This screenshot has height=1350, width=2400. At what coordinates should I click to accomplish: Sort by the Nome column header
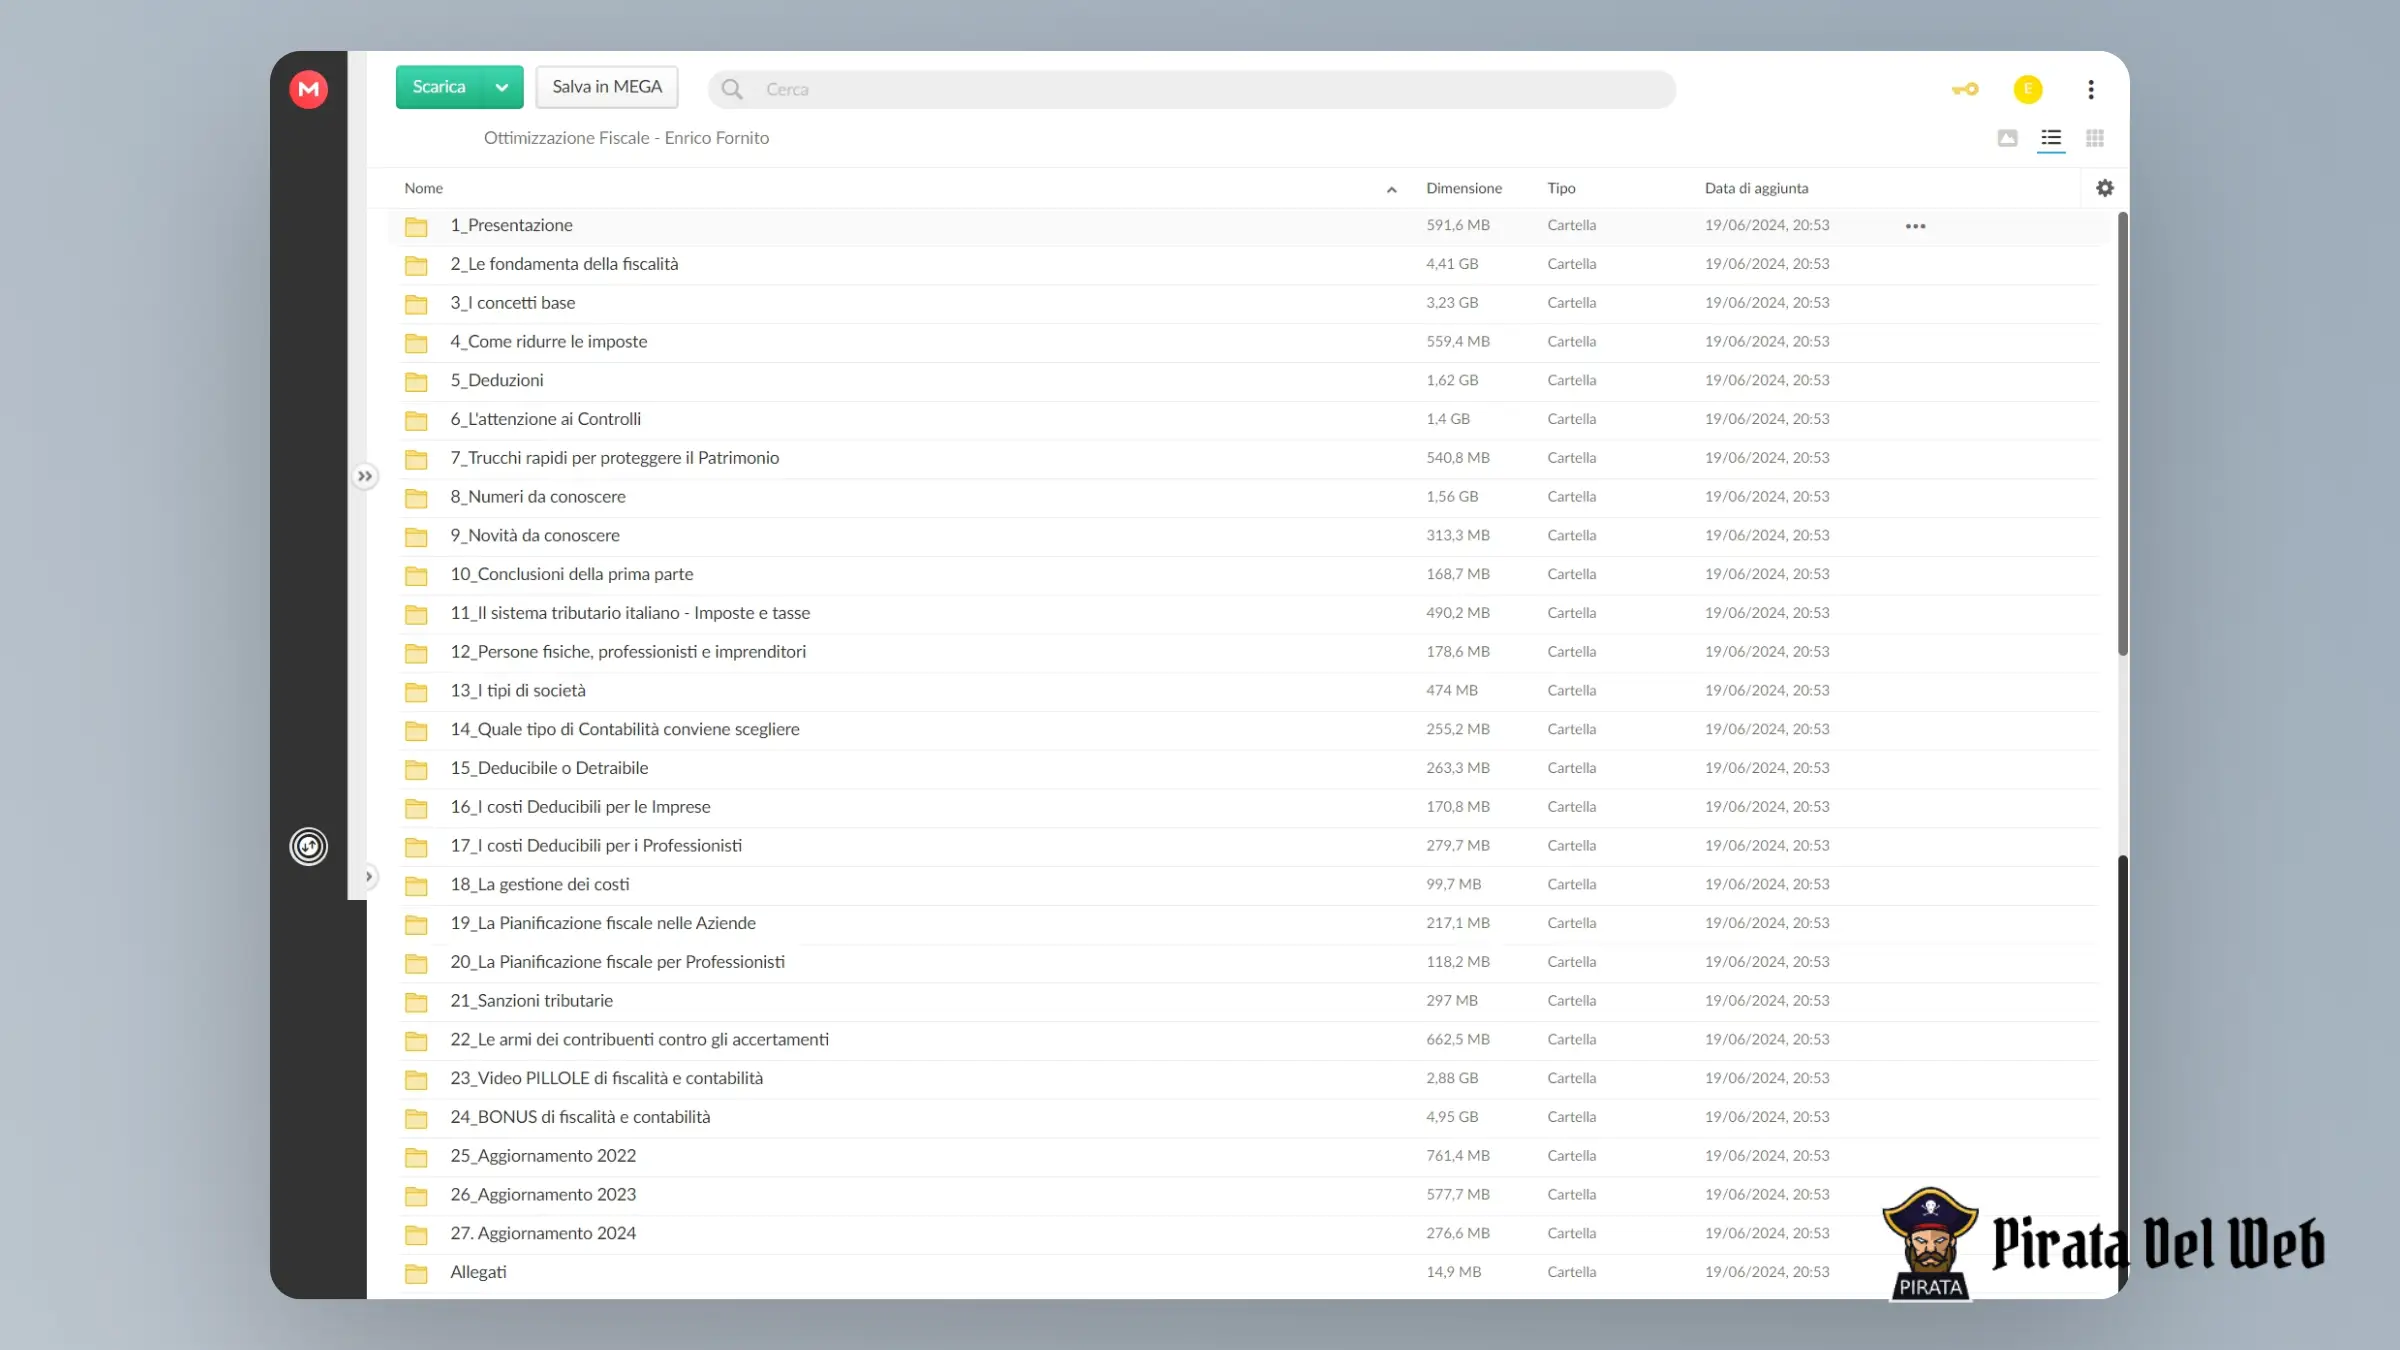423,188
